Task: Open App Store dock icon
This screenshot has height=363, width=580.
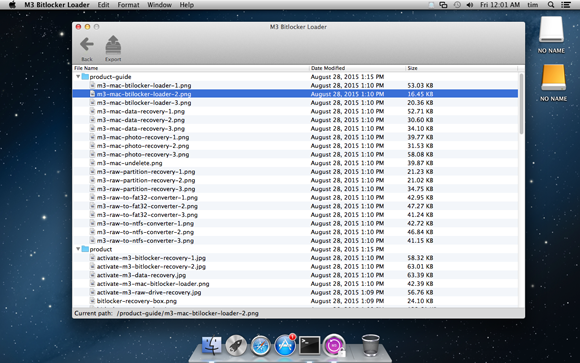Action: [x=285, y=345]
